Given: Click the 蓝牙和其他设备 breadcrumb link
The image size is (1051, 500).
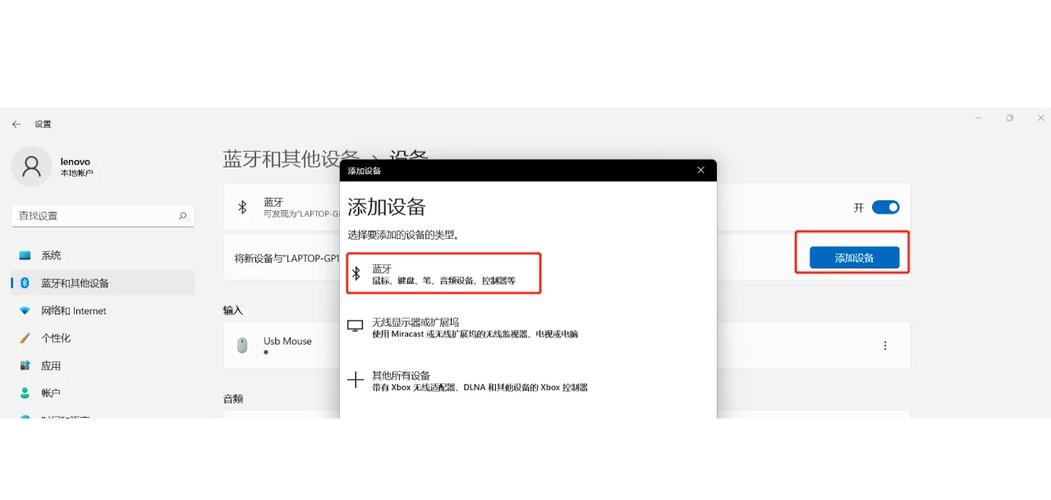Looking at the screenshot, I should 292,159.
